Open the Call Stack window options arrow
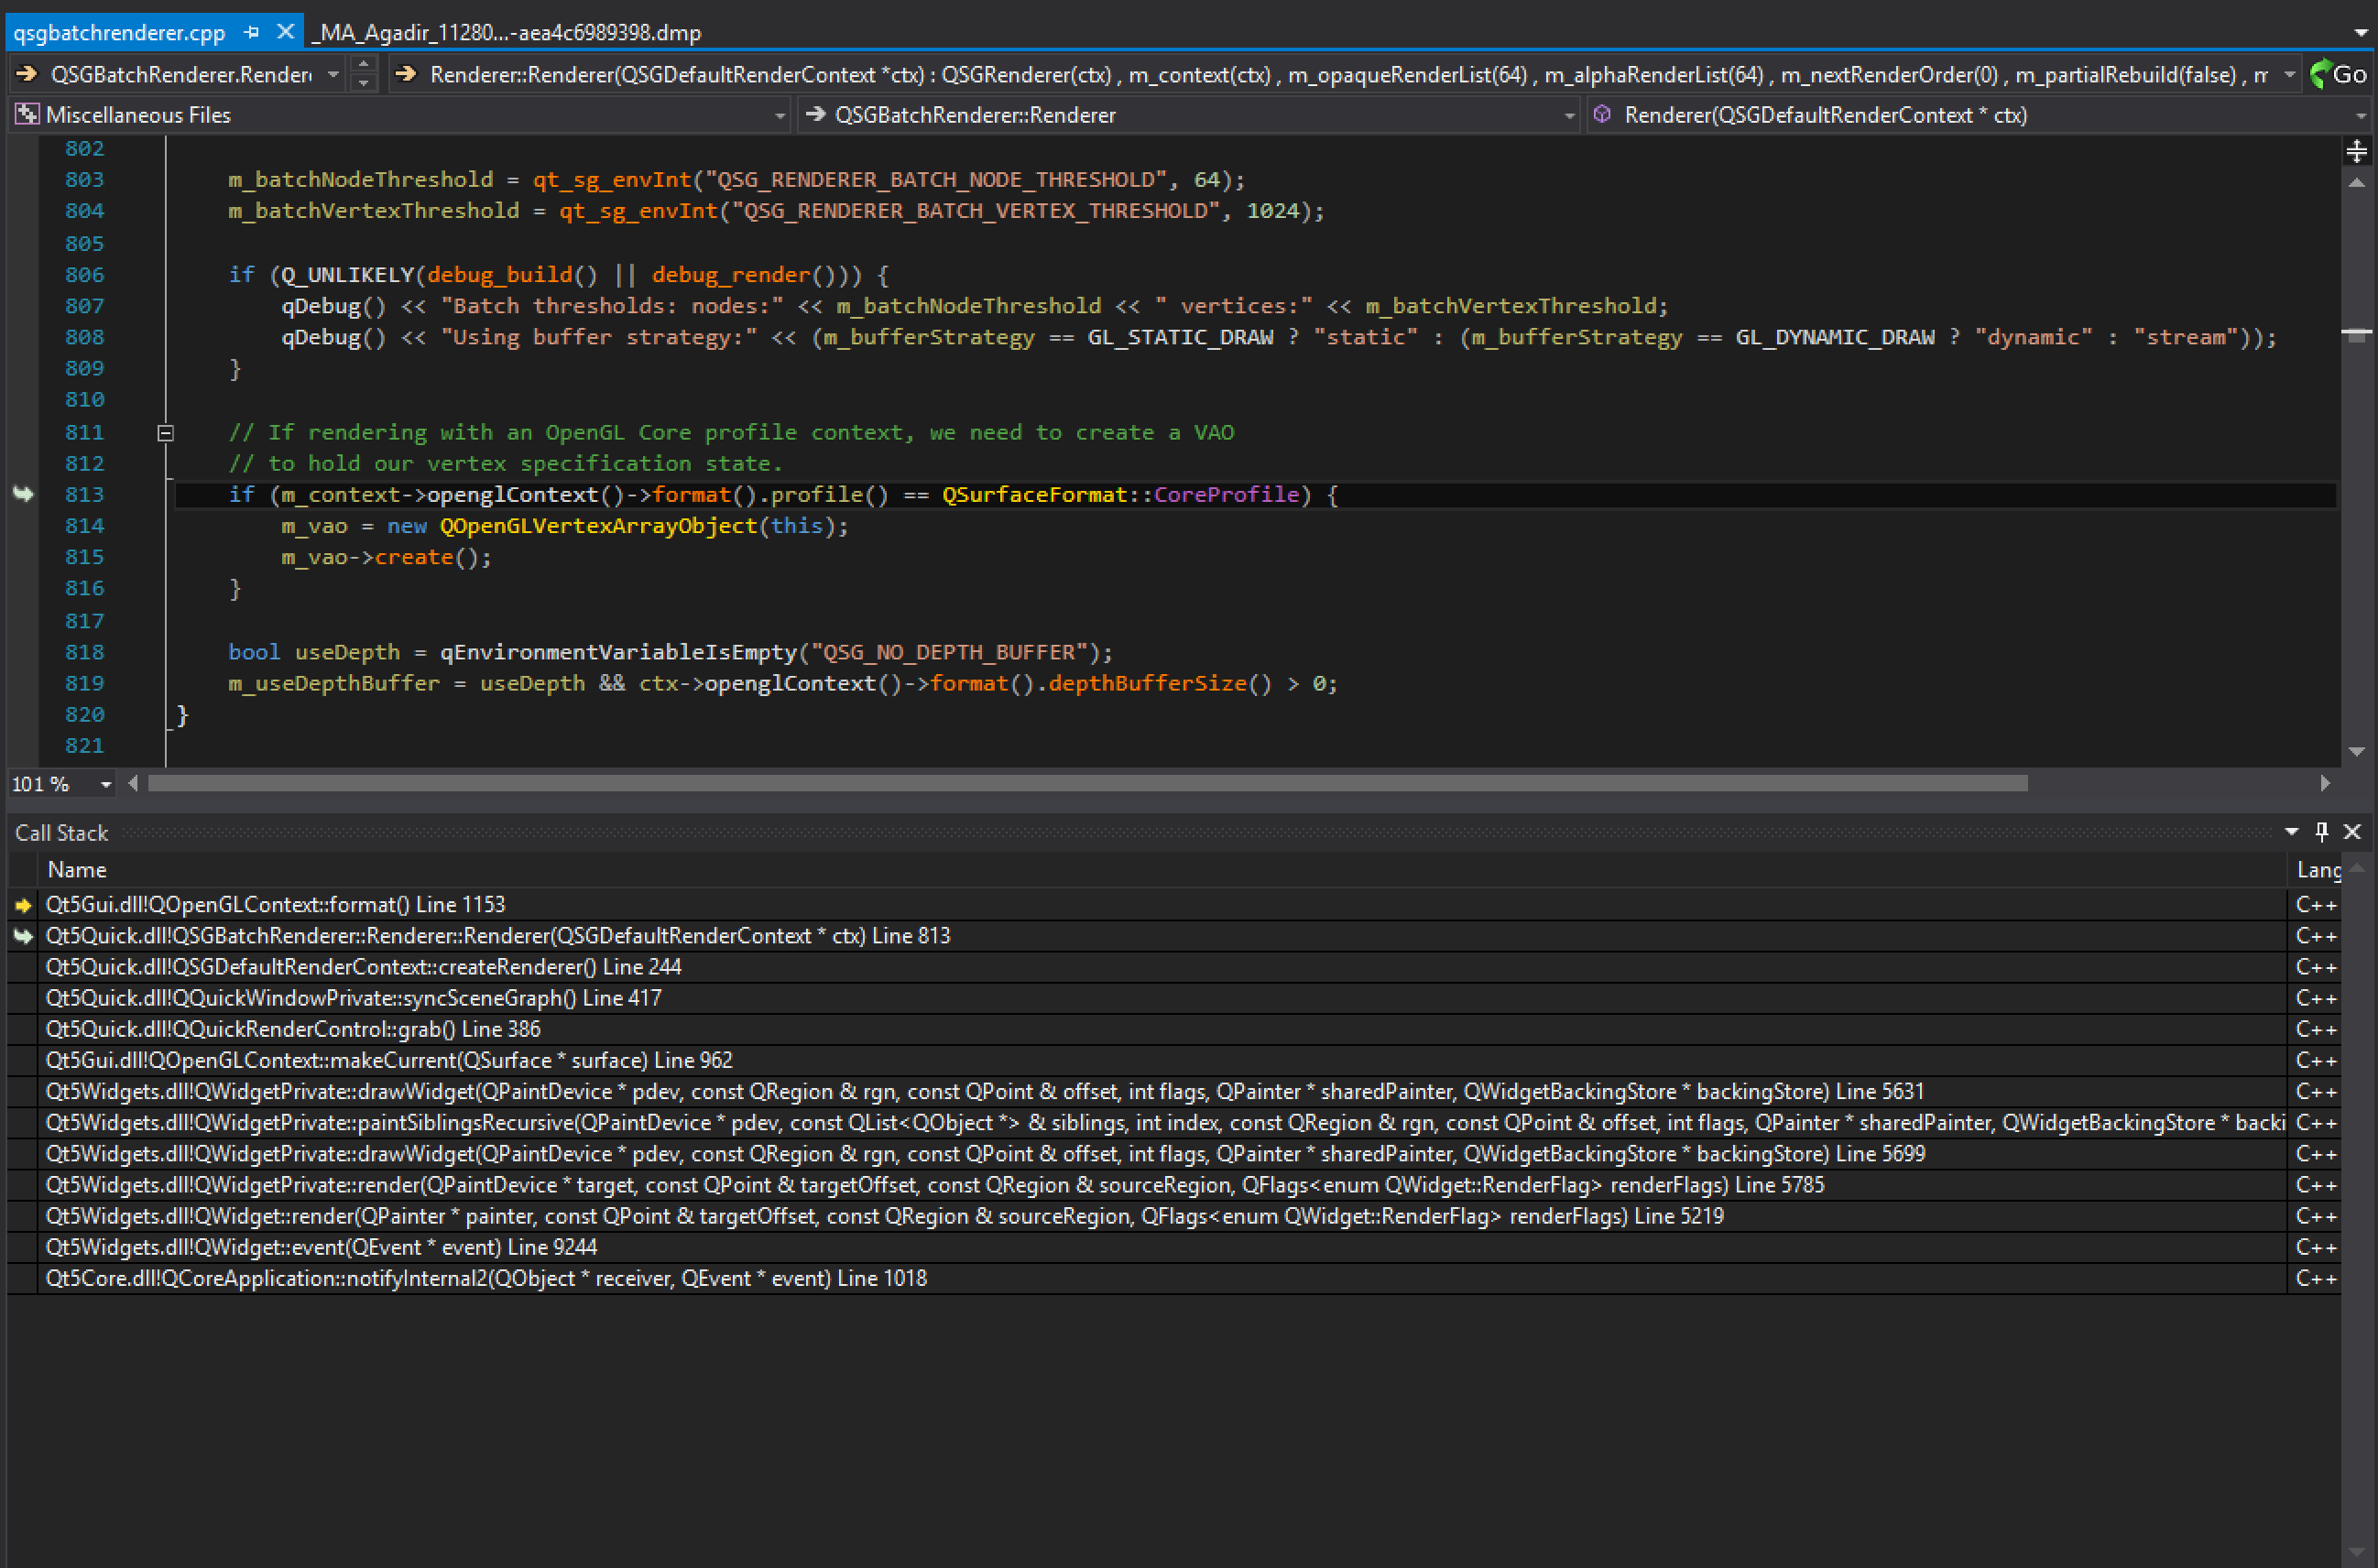The height and width of the screenshot is (1568, 2378). (x=2291, y=832)
